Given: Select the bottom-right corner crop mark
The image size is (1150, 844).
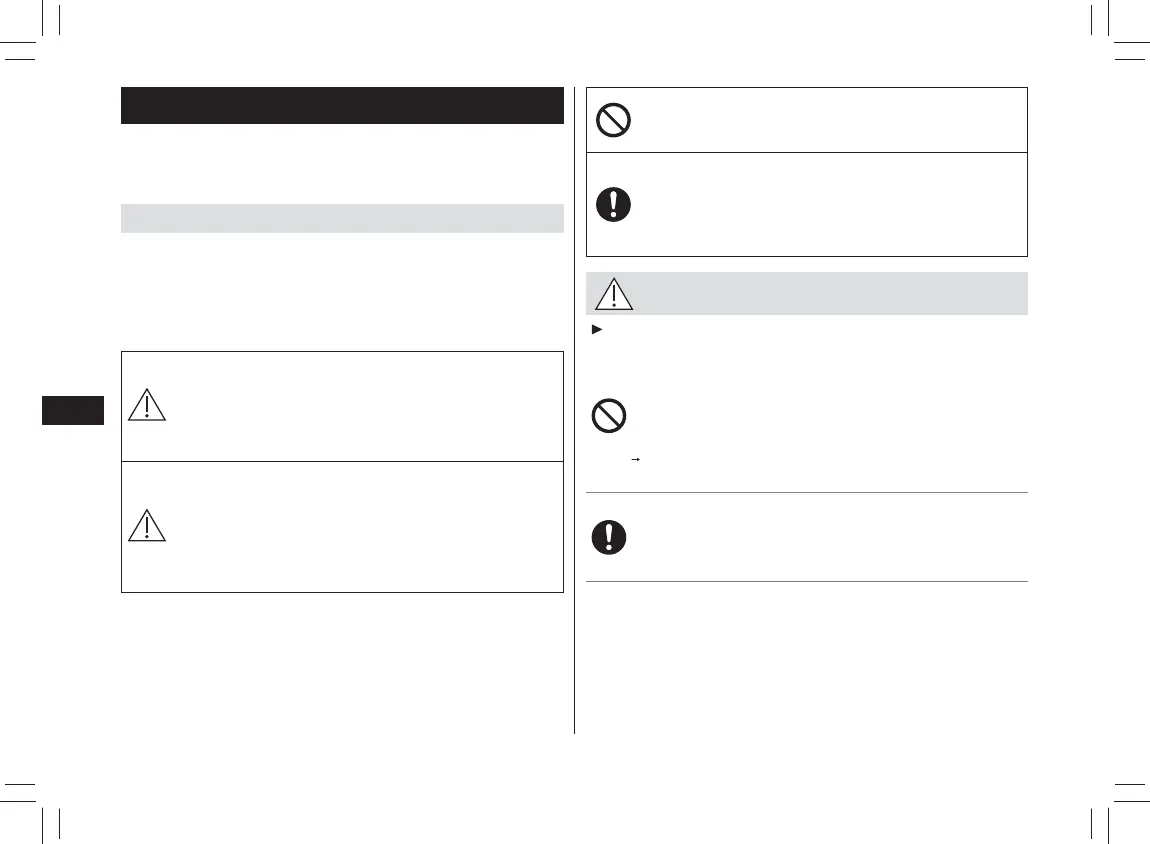Looking at the screenshot, I should coord(1108,800).
